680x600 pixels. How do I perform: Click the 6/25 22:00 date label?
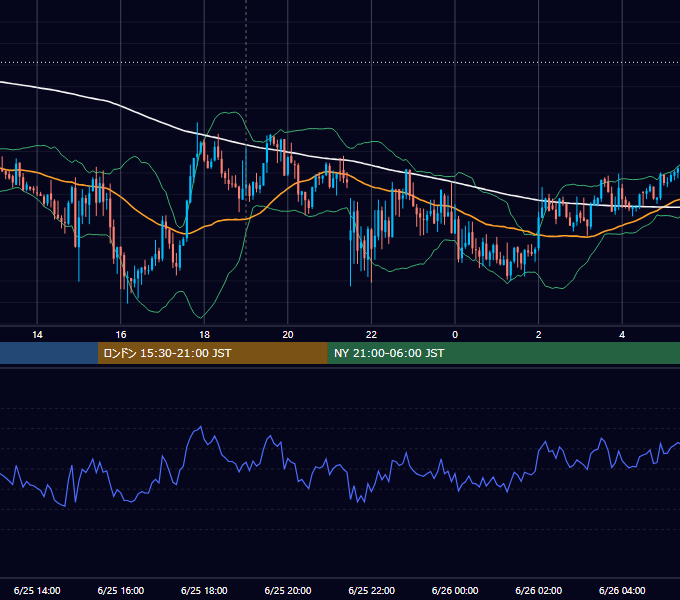coord(372,590)
